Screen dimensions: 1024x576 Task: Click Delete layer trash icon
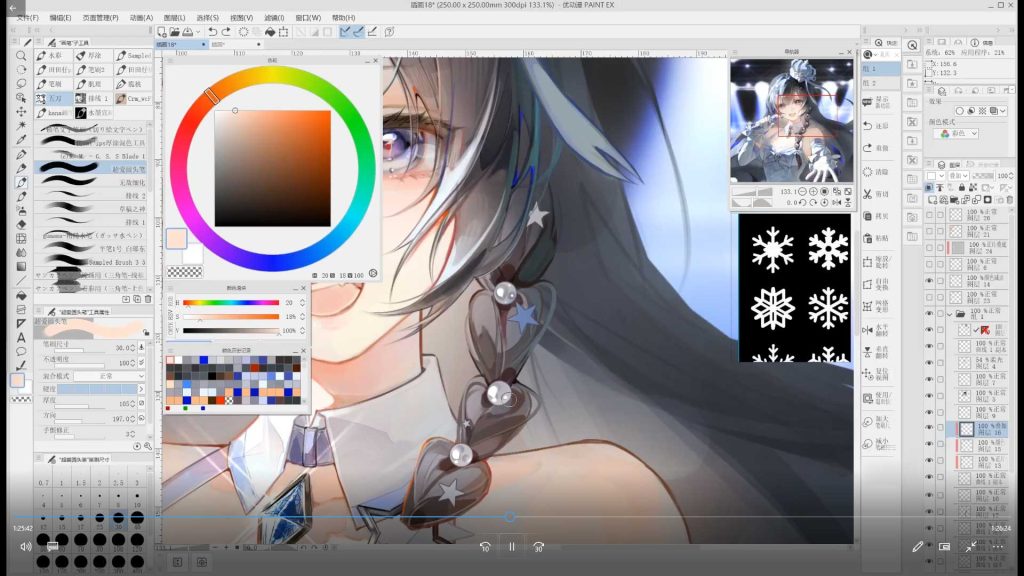click(1008, 200)
